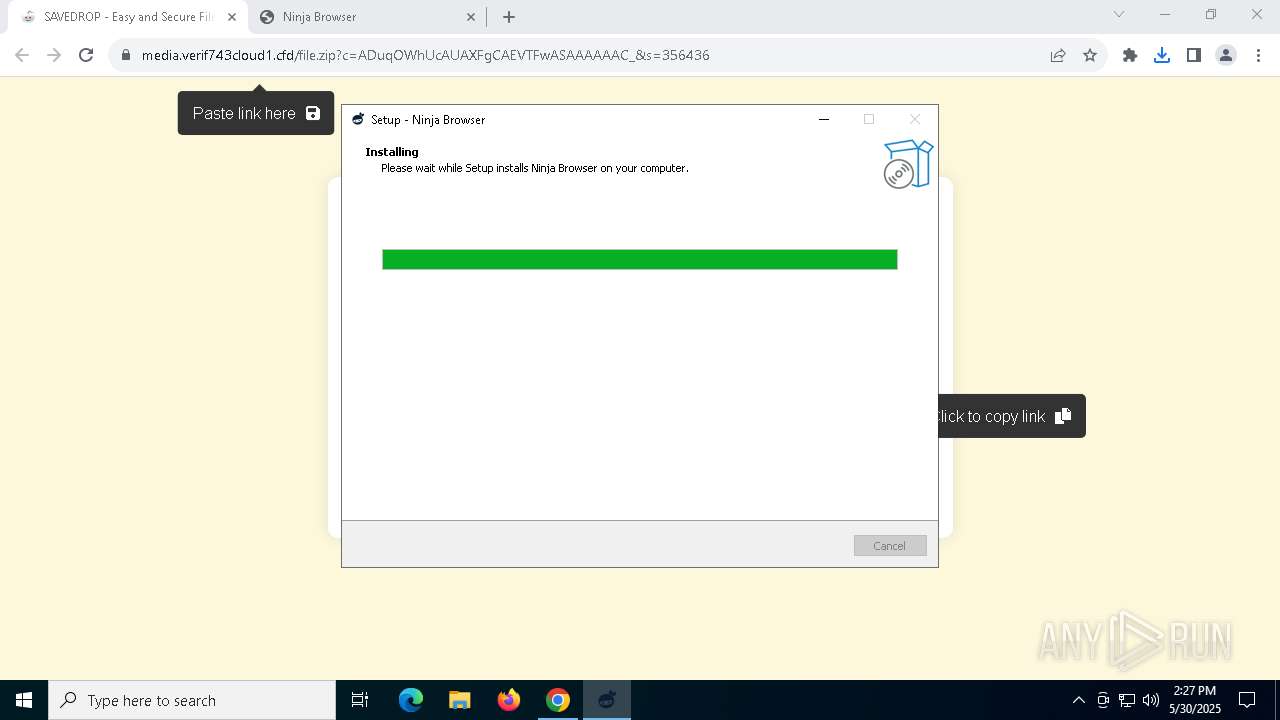Open Task View from taskbar
The height and width of the screenshot is (720, 1280).
click(x=360, y=700)
